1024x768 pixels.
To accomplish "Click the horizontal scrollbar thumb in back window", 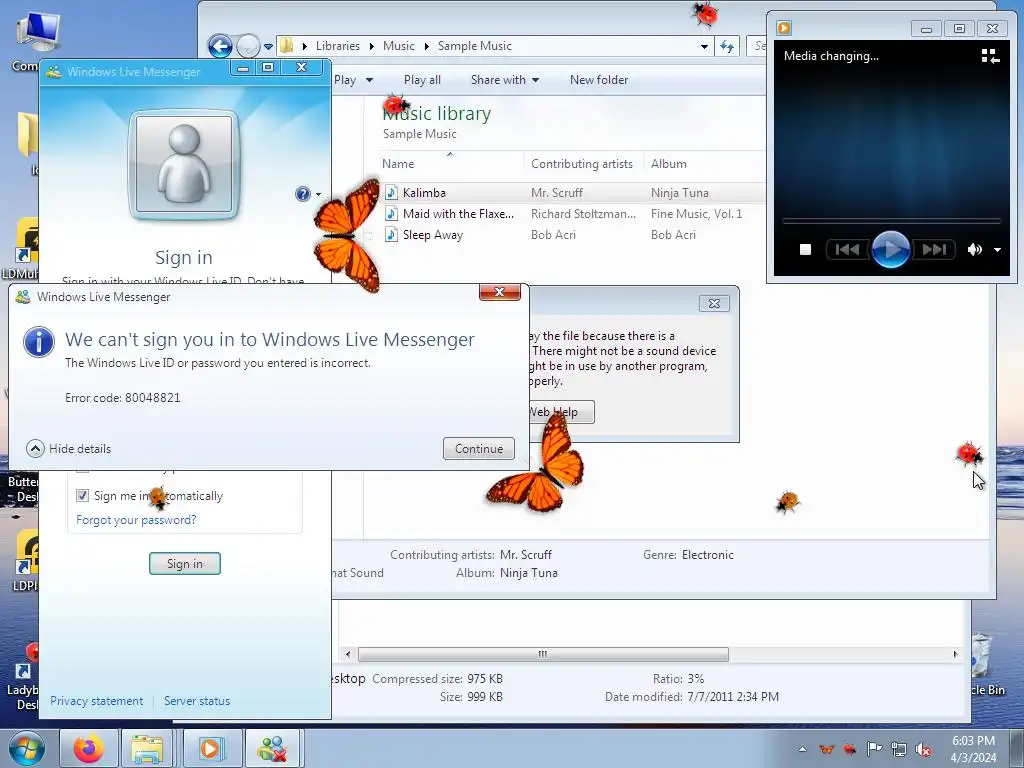I will [543, 654].
